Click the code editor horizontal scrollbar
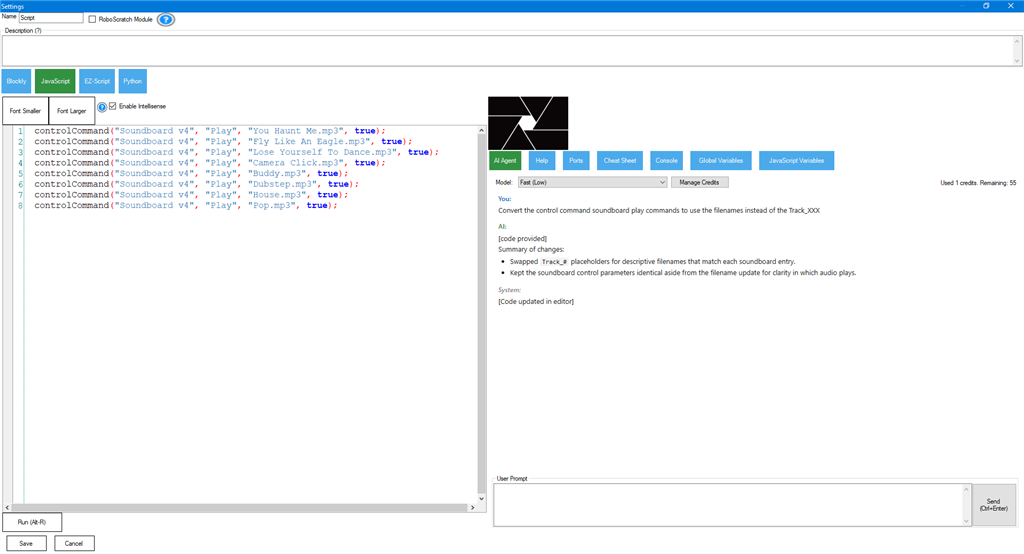The height and width of the screenshot is (554, 1024). 240,508
